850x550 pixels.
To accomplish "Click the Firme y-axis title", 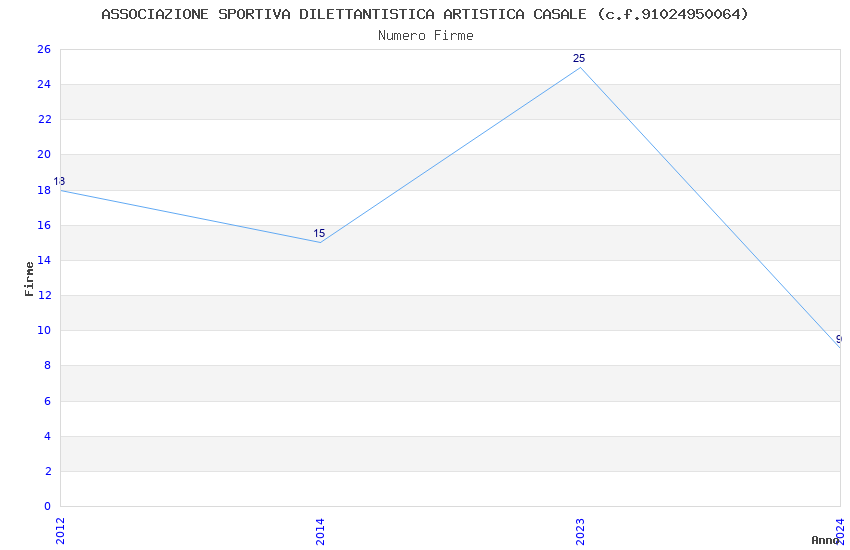I will [29, 278].
